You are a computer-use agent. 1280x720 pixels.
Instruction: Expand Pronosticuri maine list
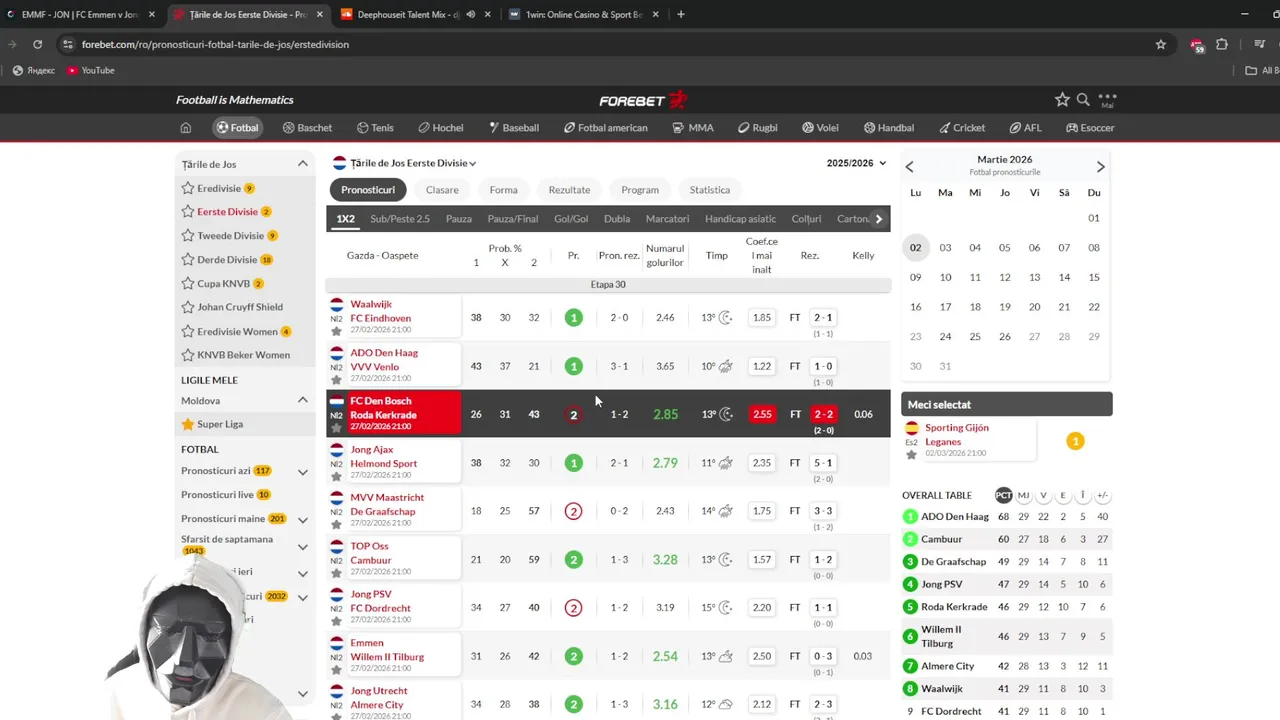coord(303,519)
